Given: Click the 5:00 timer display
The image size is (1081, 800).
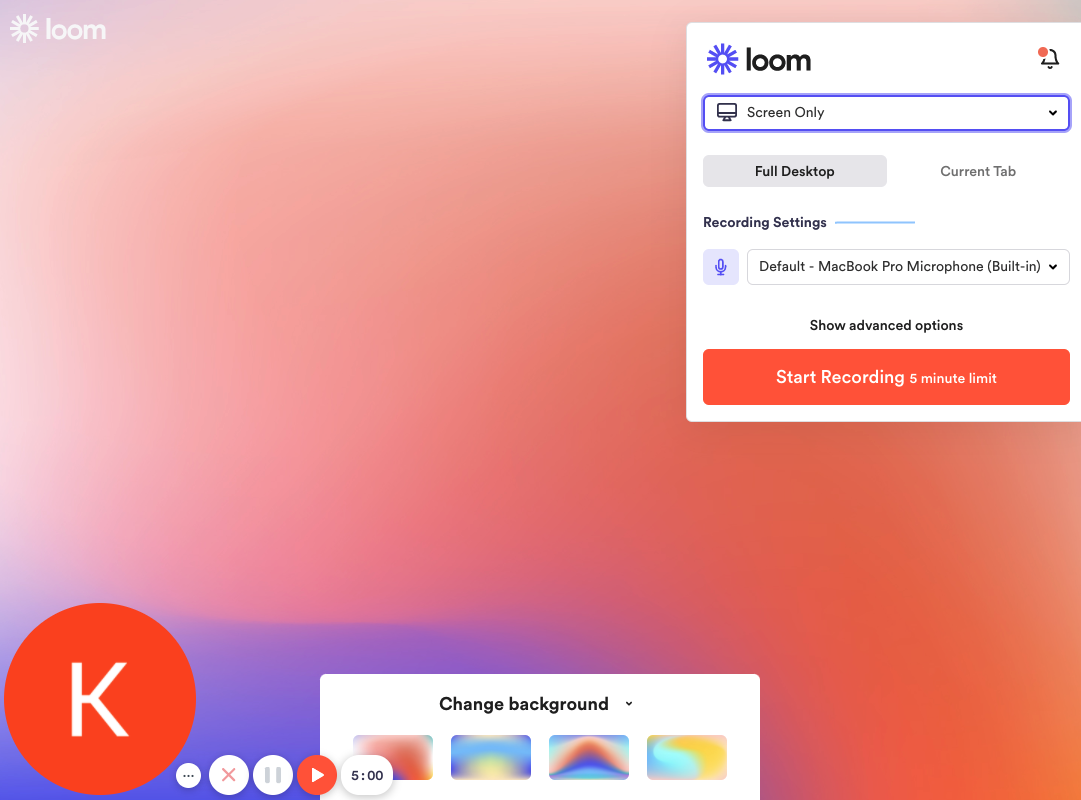Looking at the screenshot, I should (x=367, y=775).
